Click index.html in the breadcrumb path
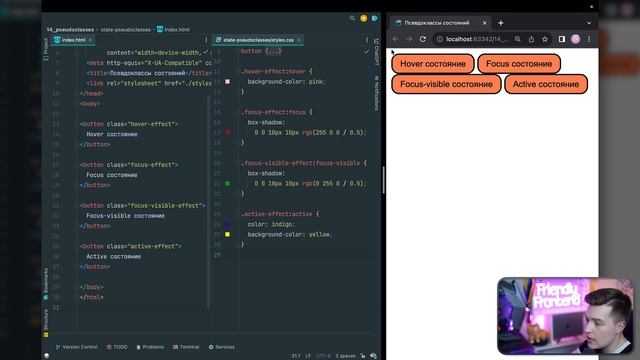The height and width of the screenshot is (360, 640). point(173,29)
